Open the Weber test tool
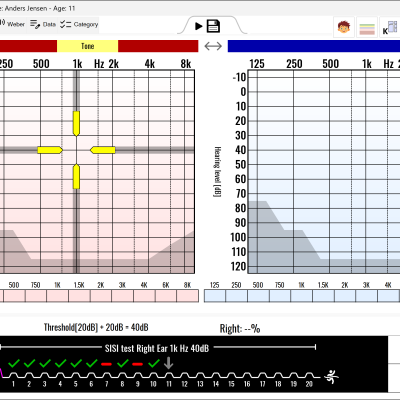The width and height of the screenshot is (400, 400). [12, 24]
